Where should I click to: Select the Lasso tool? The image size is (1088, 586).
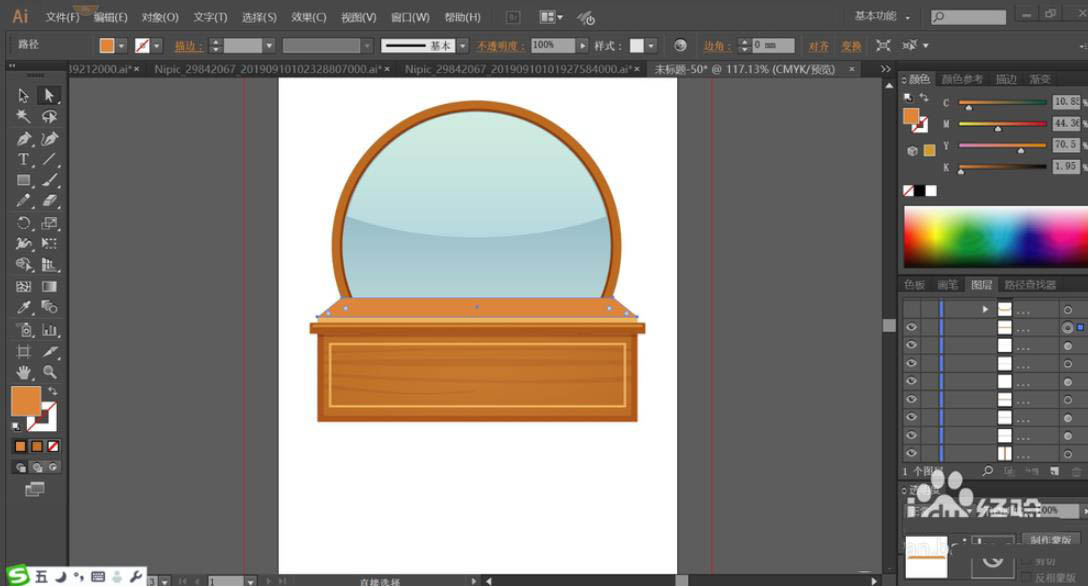49,117
